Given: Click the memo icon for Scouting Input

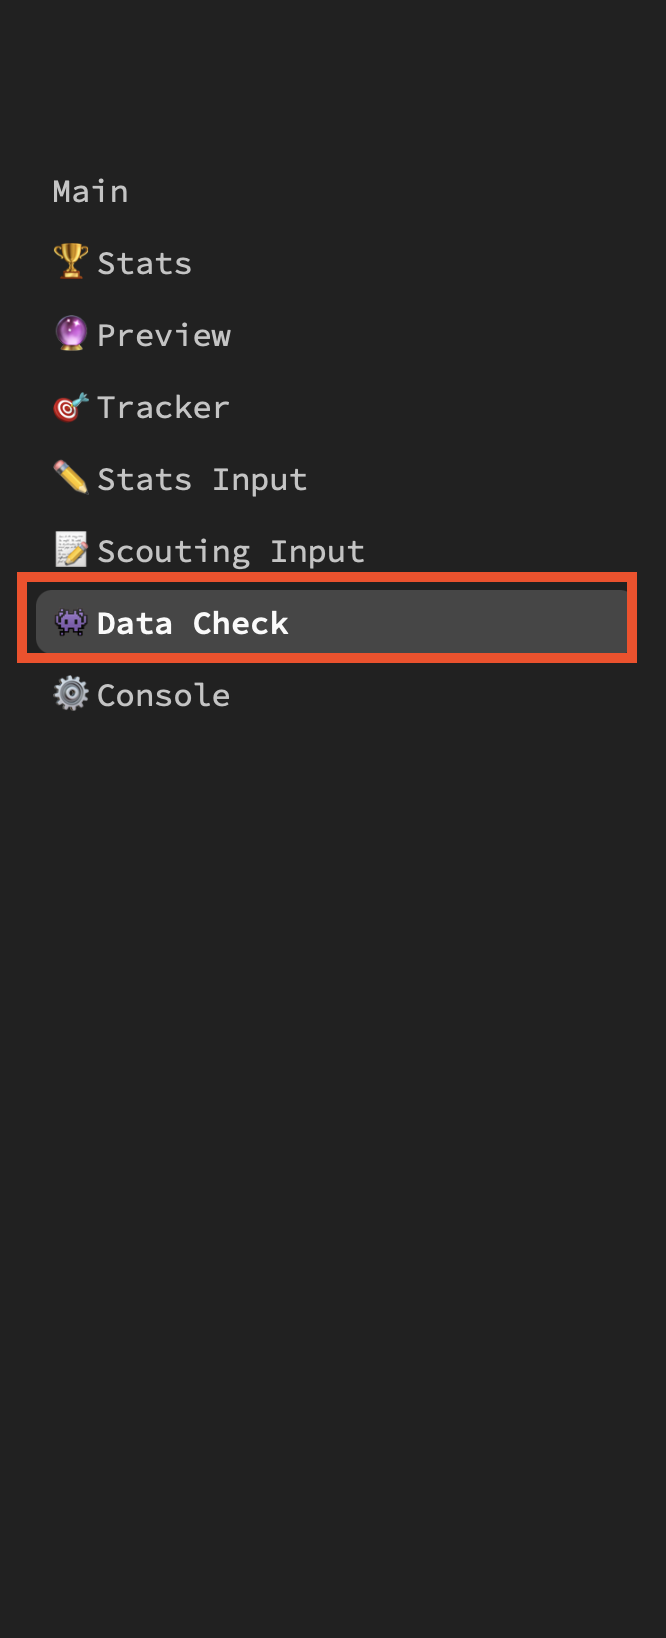Looking at the screenshot, I should click(70, 550).
